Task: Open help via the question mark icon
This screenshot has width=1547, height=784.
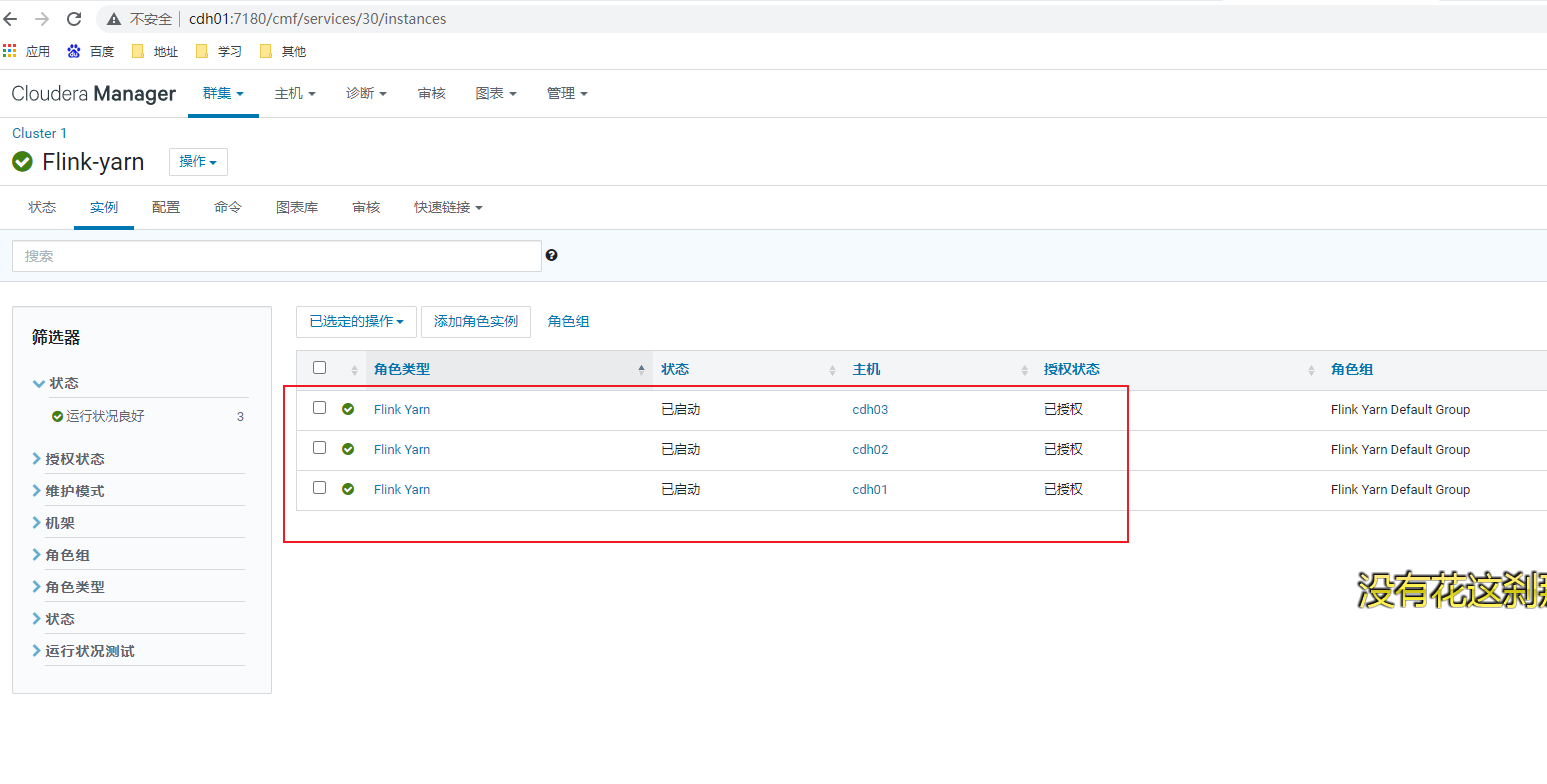Action: (551, 255)
